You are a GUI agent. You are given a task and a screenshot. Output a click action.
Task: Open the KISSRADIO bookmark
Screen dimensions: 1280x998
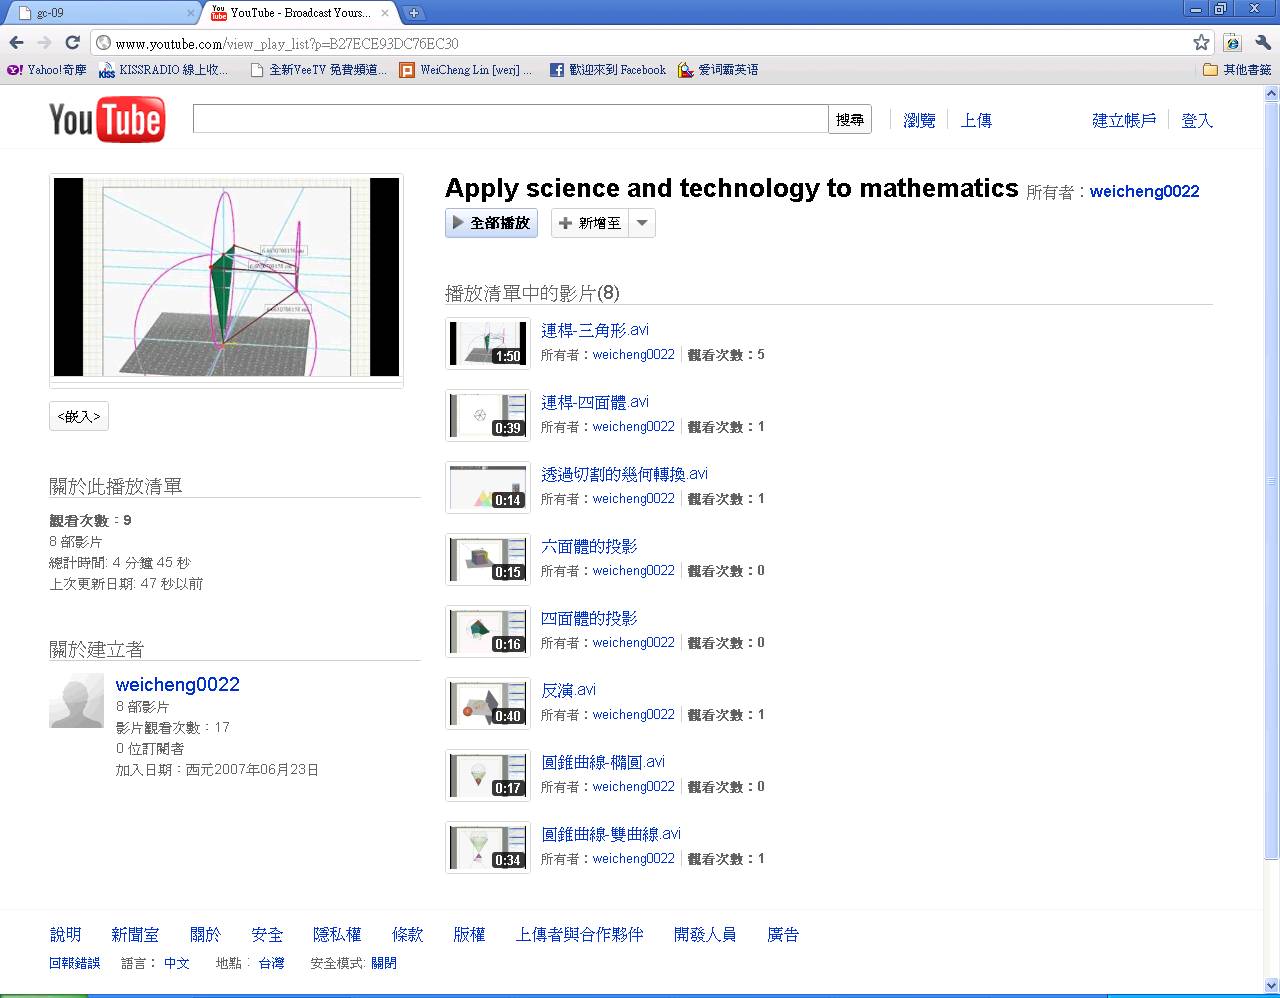pyautogui.click(x=163, y=70)
